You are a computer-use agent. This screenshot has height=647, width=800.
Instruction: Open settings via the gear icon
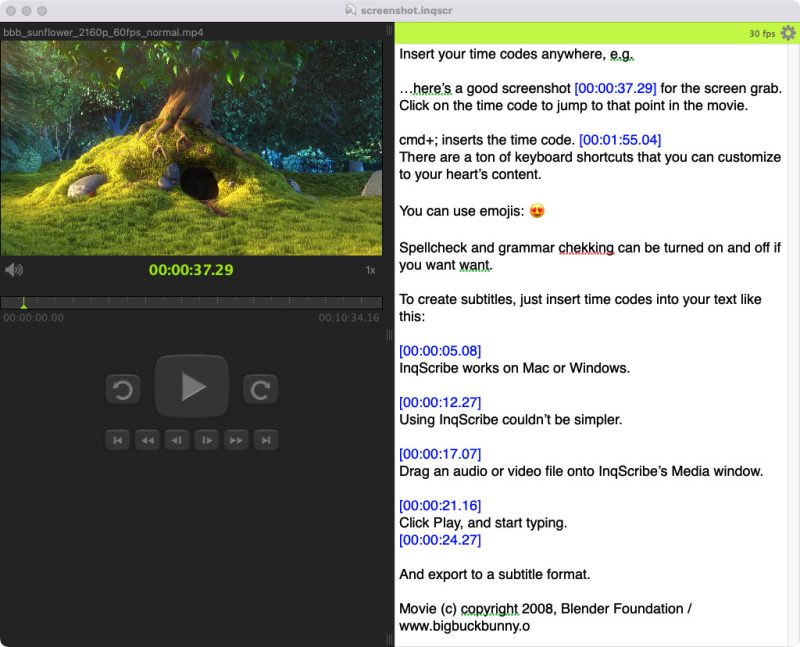787,32
